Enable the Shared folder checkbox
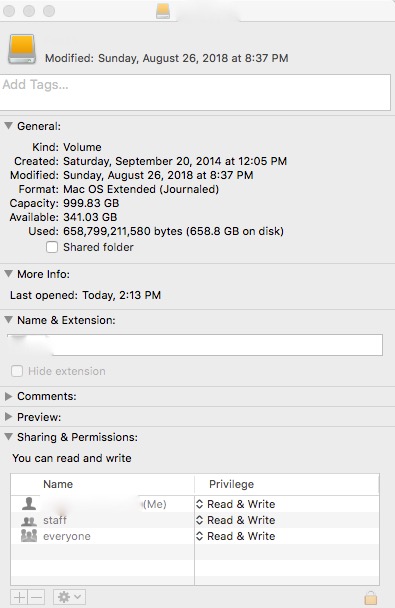Image resolution: width=395 pixels, height=608 pixels. click(52, 247)
